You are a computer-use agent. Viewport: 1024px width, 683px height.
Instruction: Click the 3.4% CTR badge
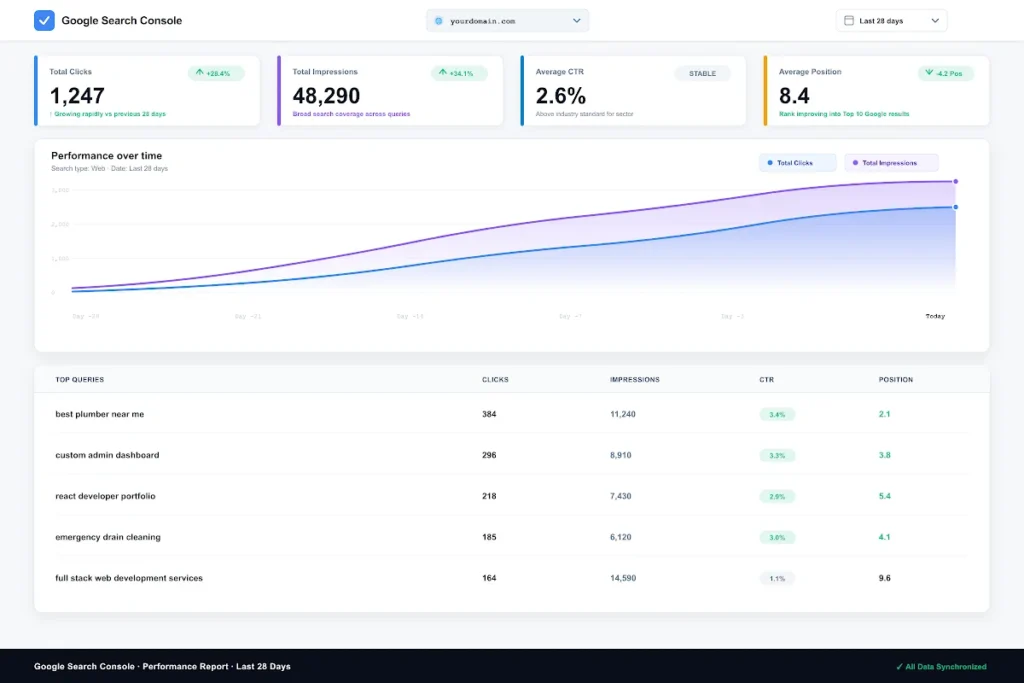click(x=776, y=415)
